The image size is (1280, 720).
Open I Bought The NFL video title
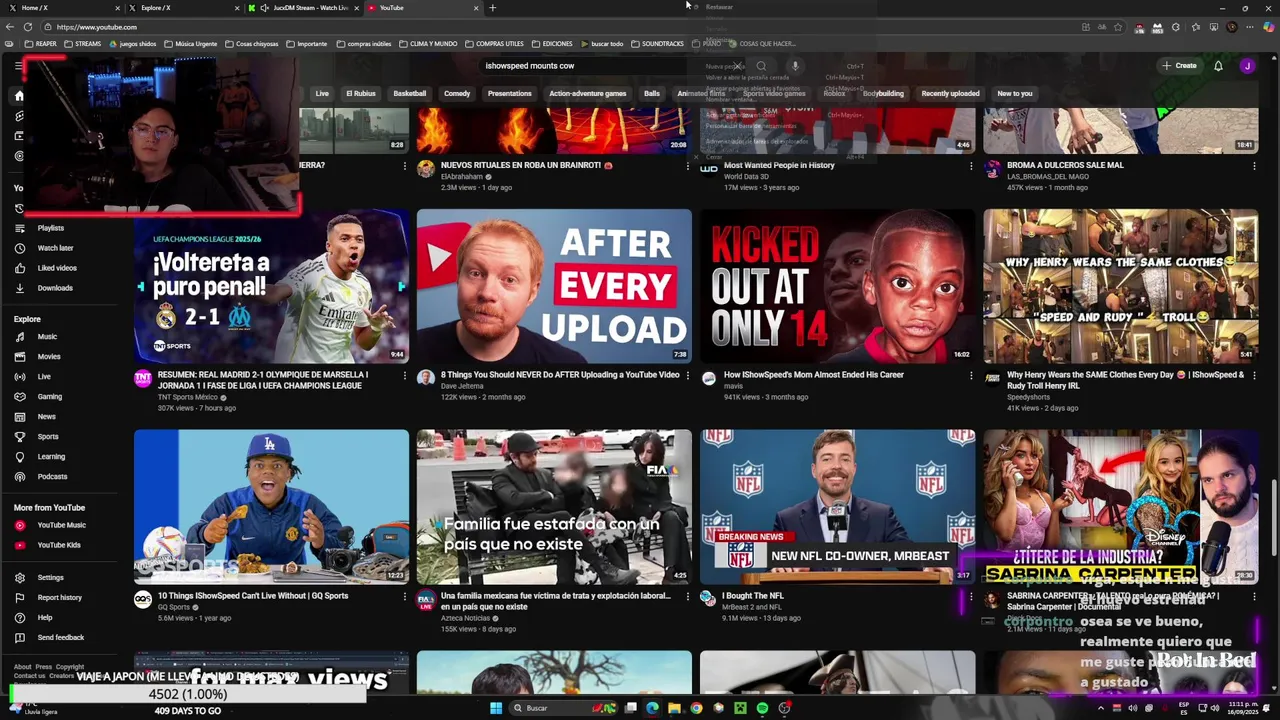tap(753, 596)
